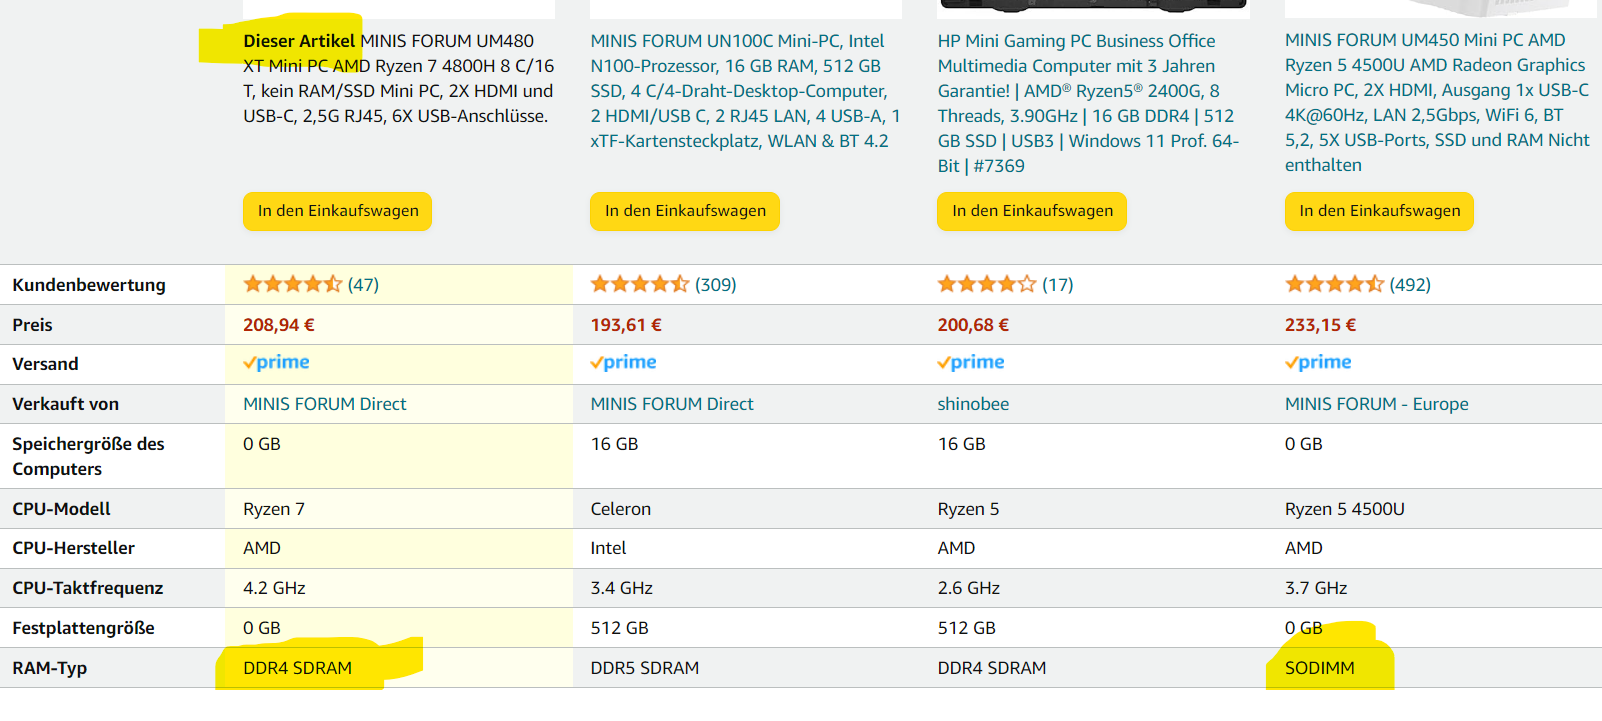This screenshot has width=1602, height=721.
Task: Click the CPU-Modell row label
Action: pyautogui.click(x=61, y=509)
